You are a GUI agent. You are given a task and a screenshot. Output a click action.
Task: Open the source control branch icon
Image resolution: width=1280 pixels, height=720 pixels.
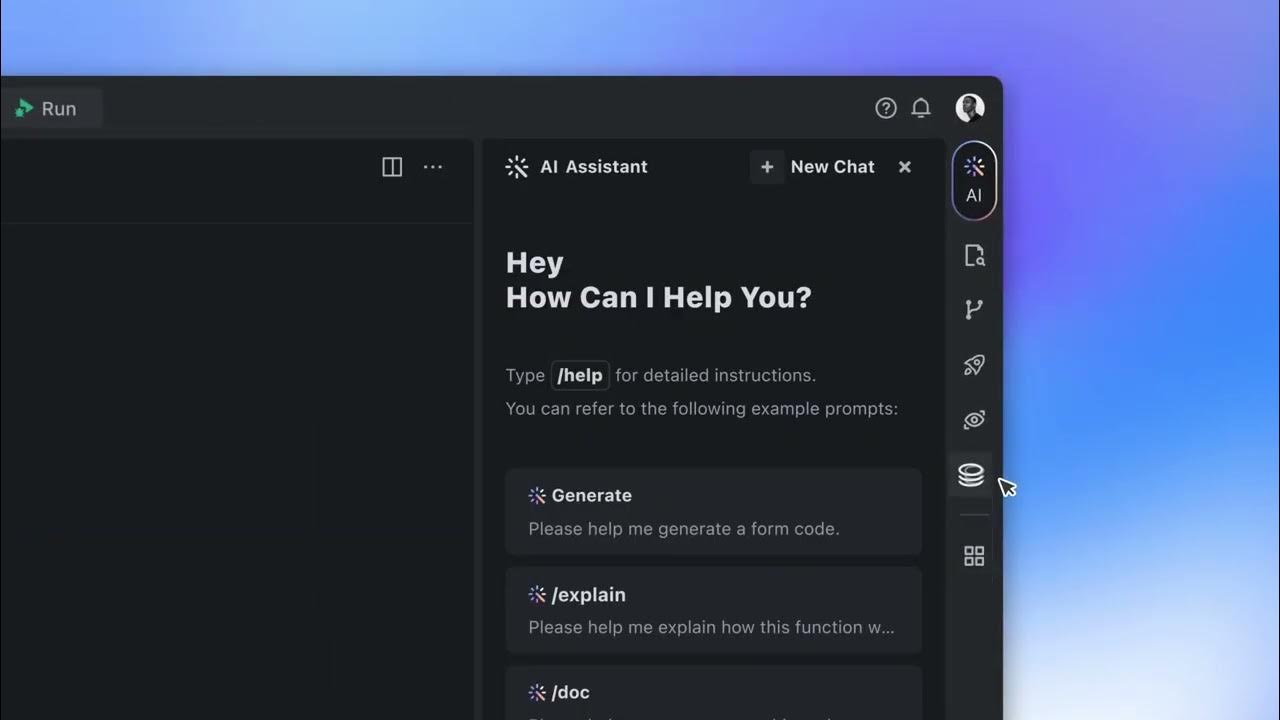974,310
